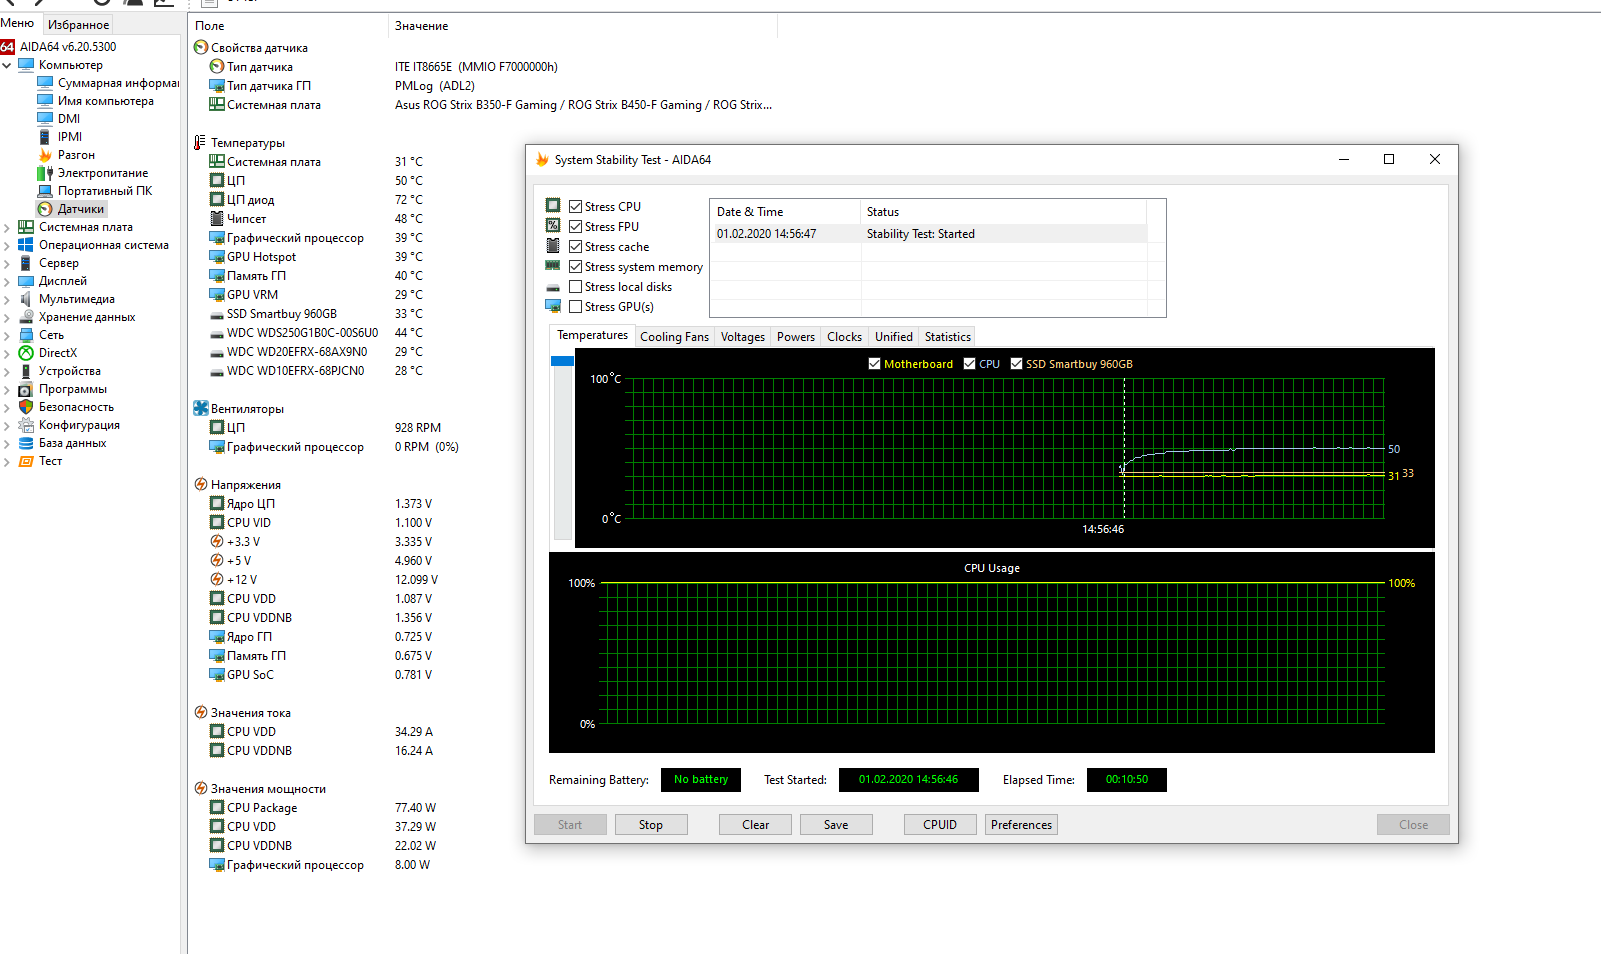This screenshot has width=1601, height=954.
Task: Click the Чипсет chip icon
Action: point(217,219)
